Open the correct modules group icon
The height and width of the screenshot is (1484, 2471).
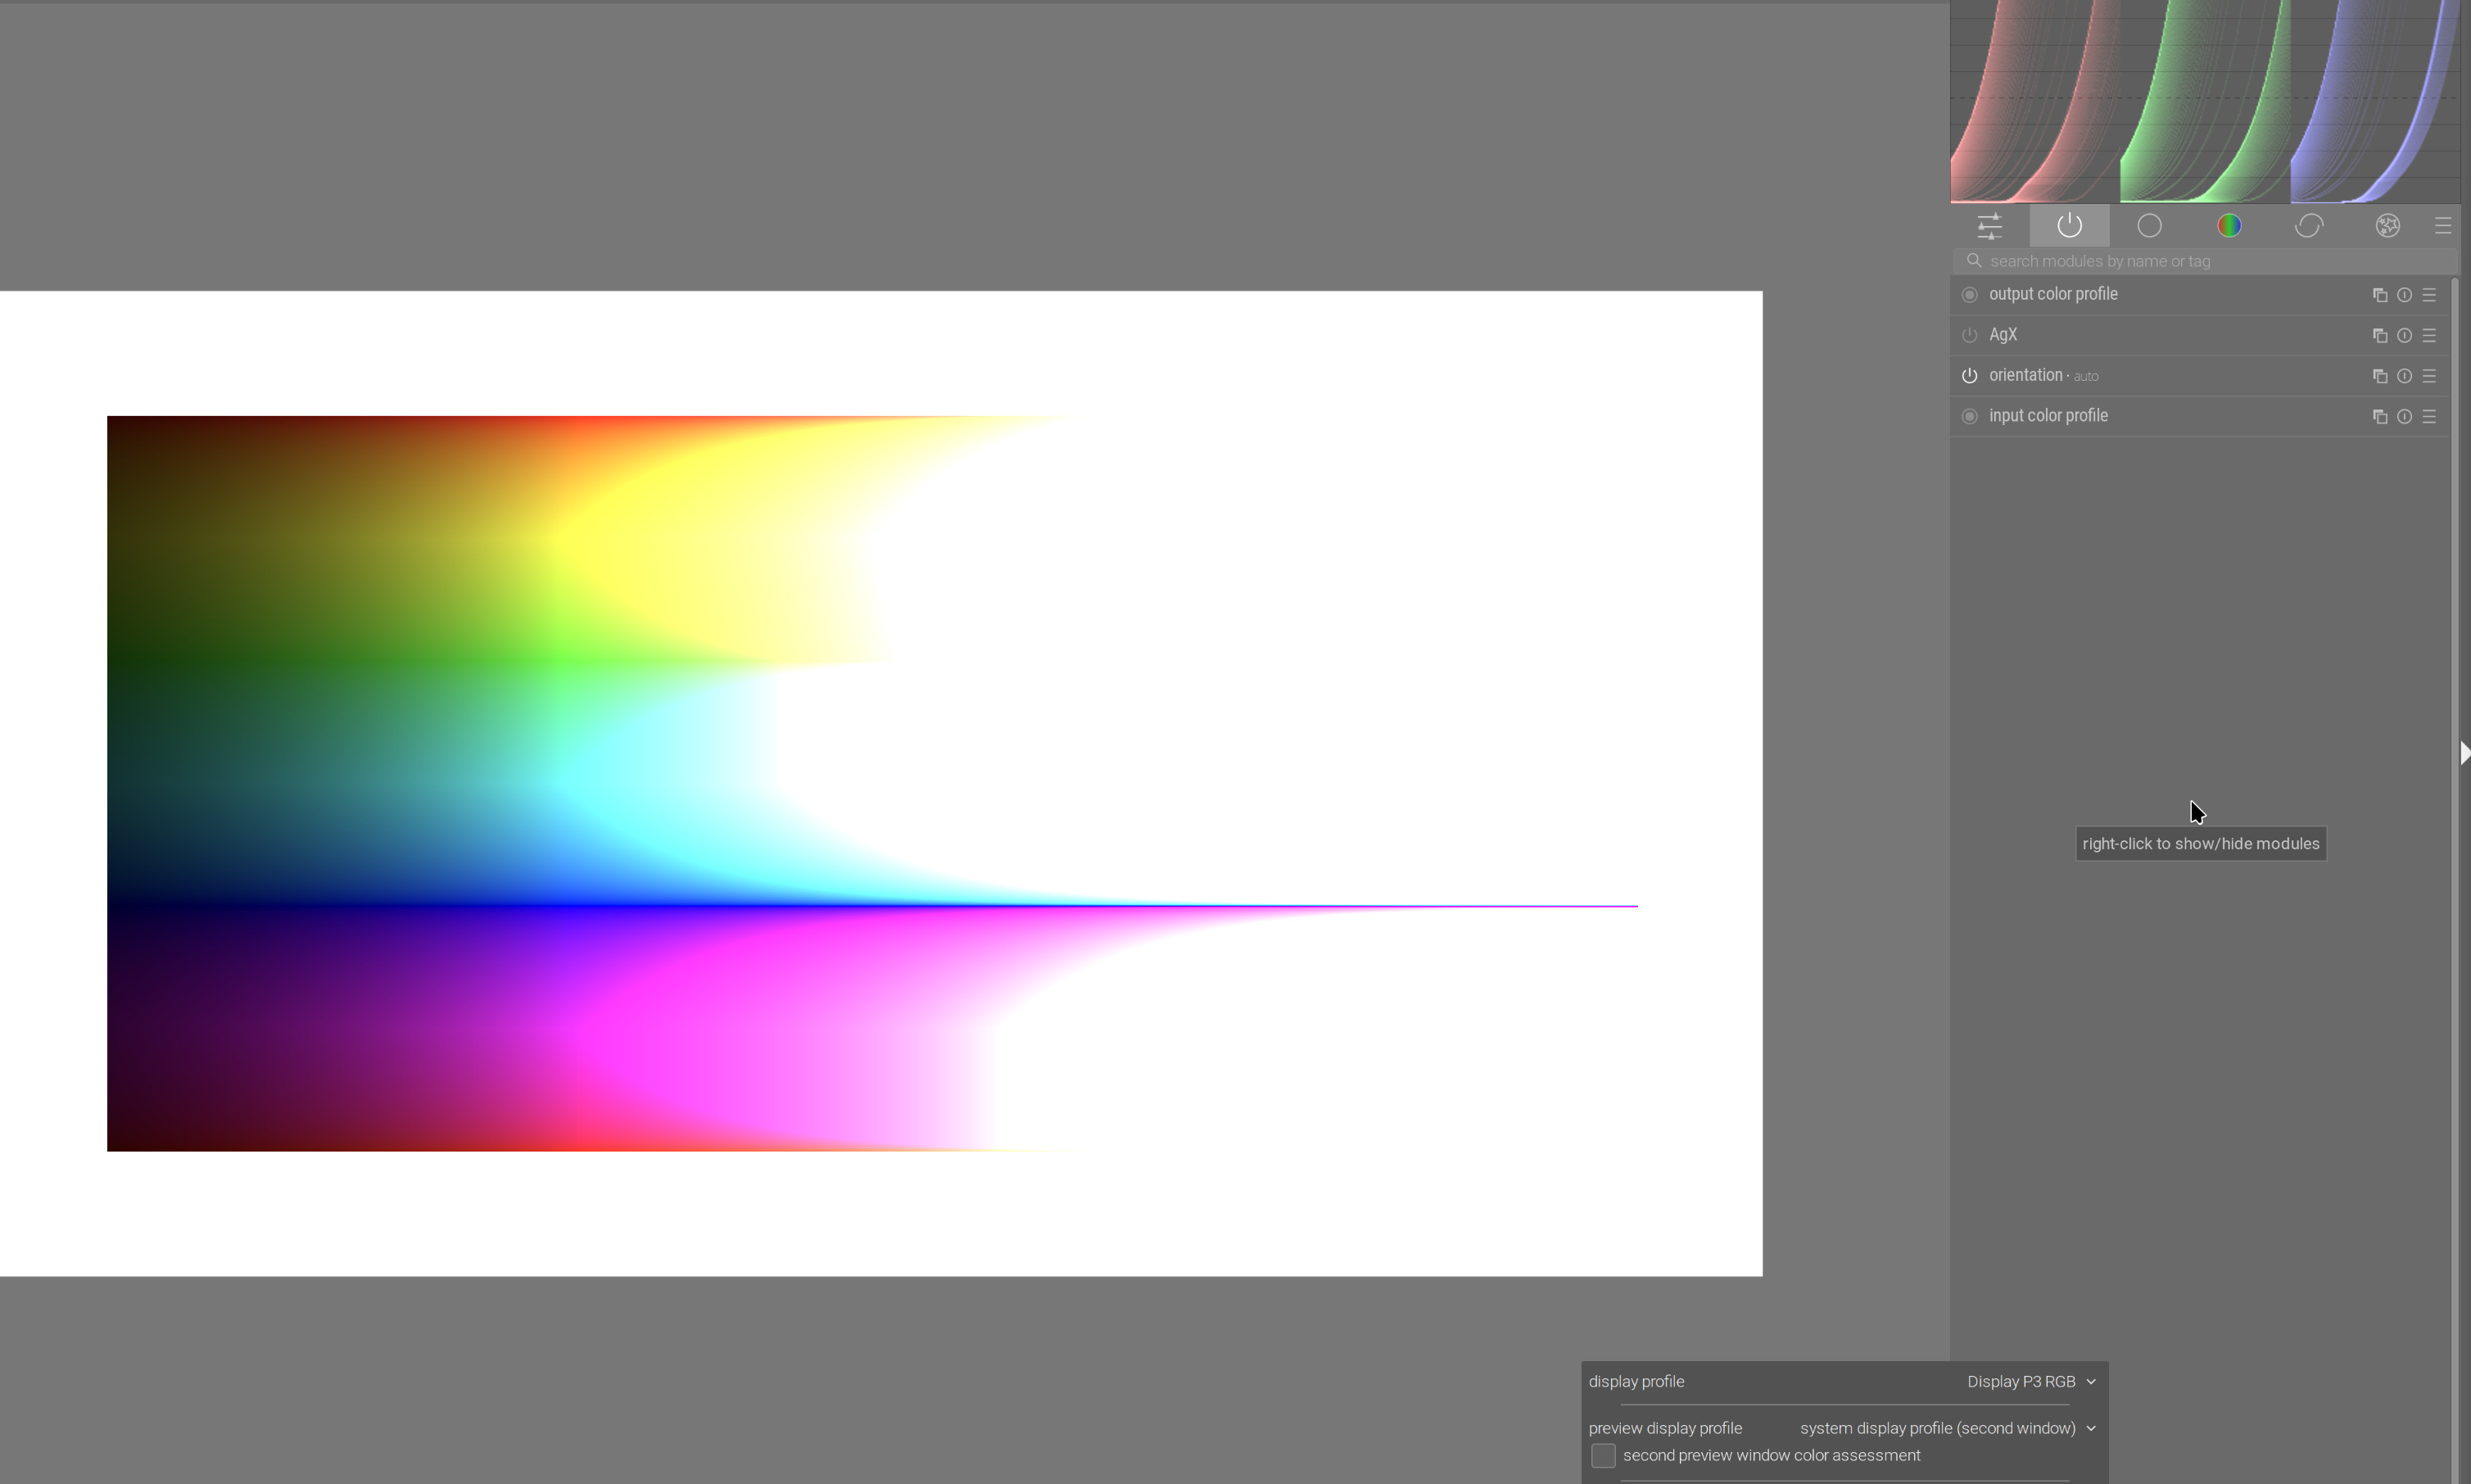pos(2308,226)
